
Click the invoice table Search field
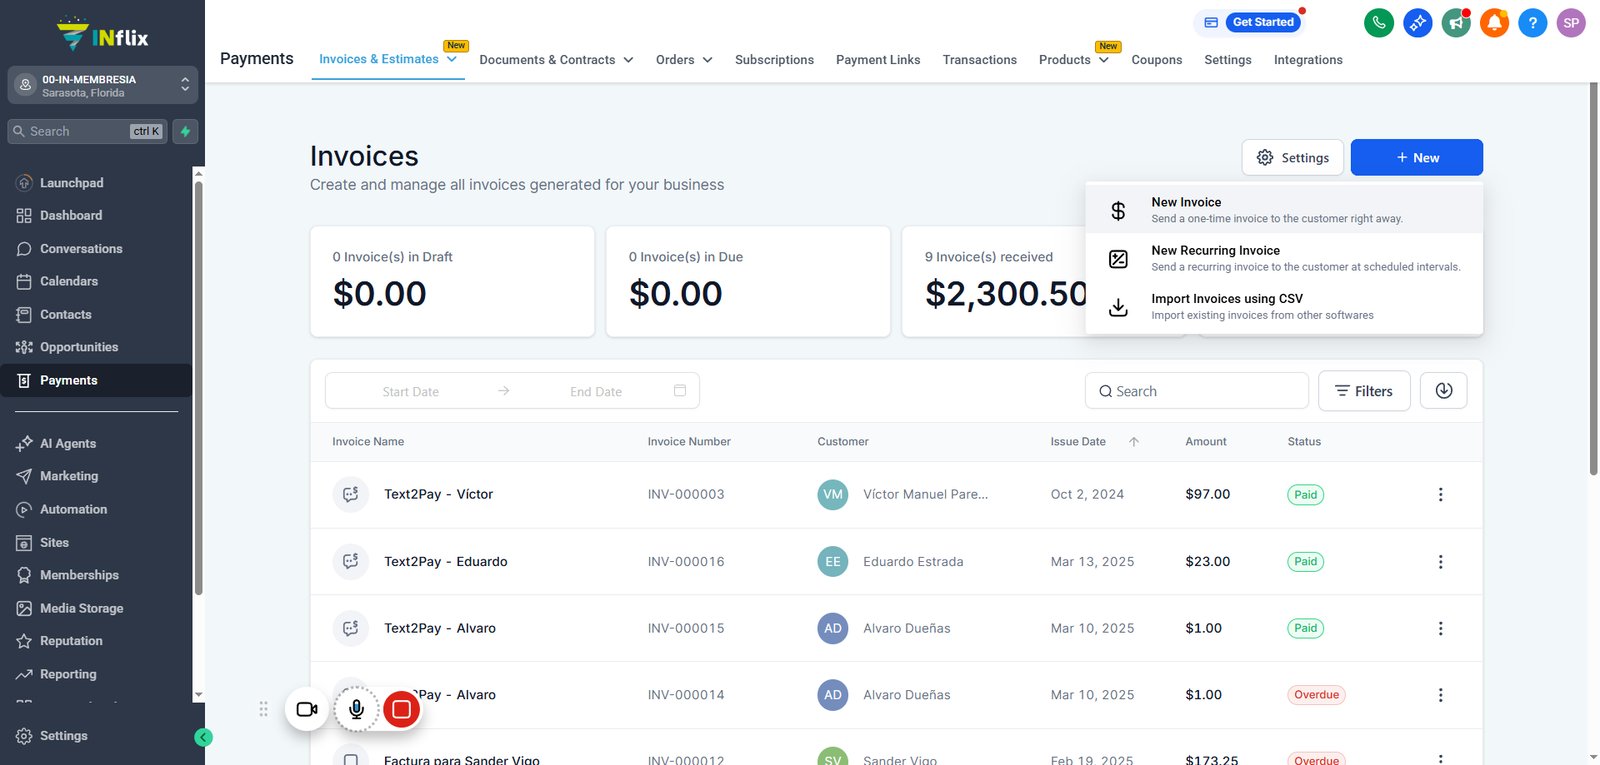pyautogui.click(x=1196, y=391)
